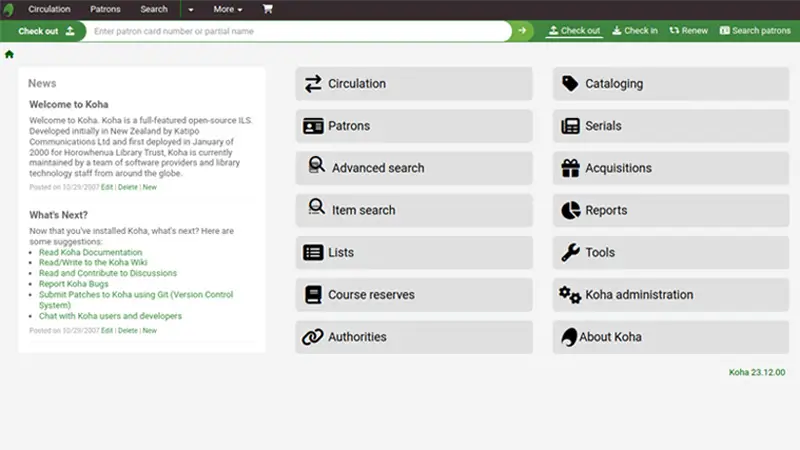800x450 pixels.
Task: Open Koha administration gears icon
Action: (x=570, y=295)
